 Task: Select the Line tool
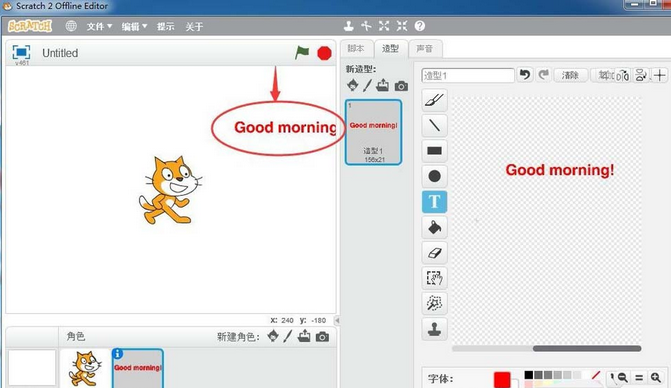434,125
